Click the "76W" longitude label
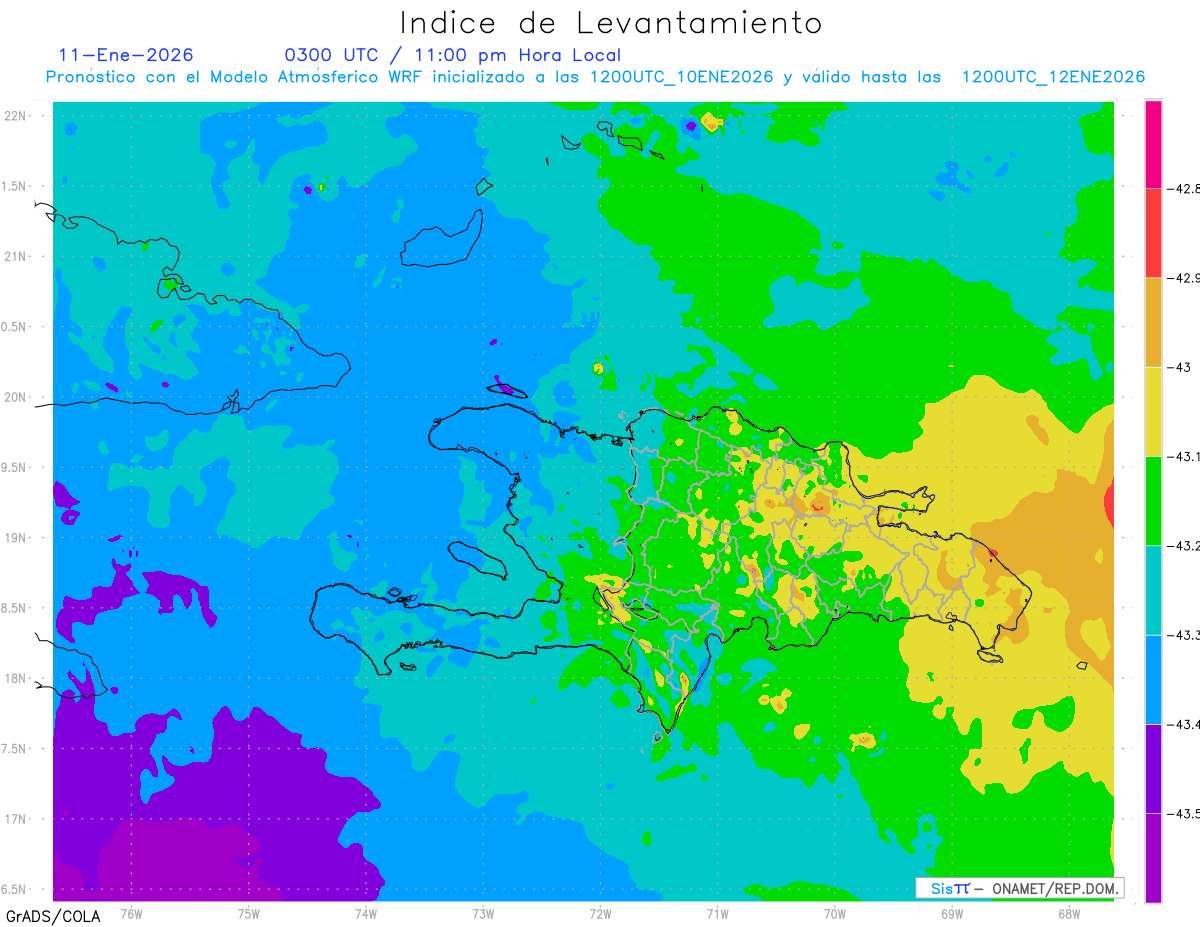The image size is (1200, 927). [x=131, y=913]
